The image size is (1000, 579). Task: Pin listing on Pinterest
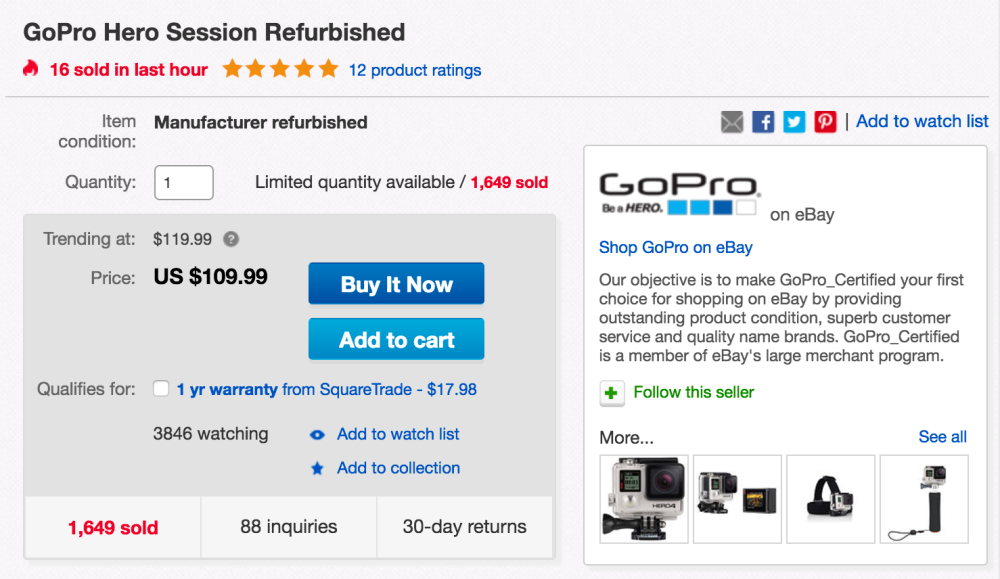pyautogui.click(x=825, y=122)
